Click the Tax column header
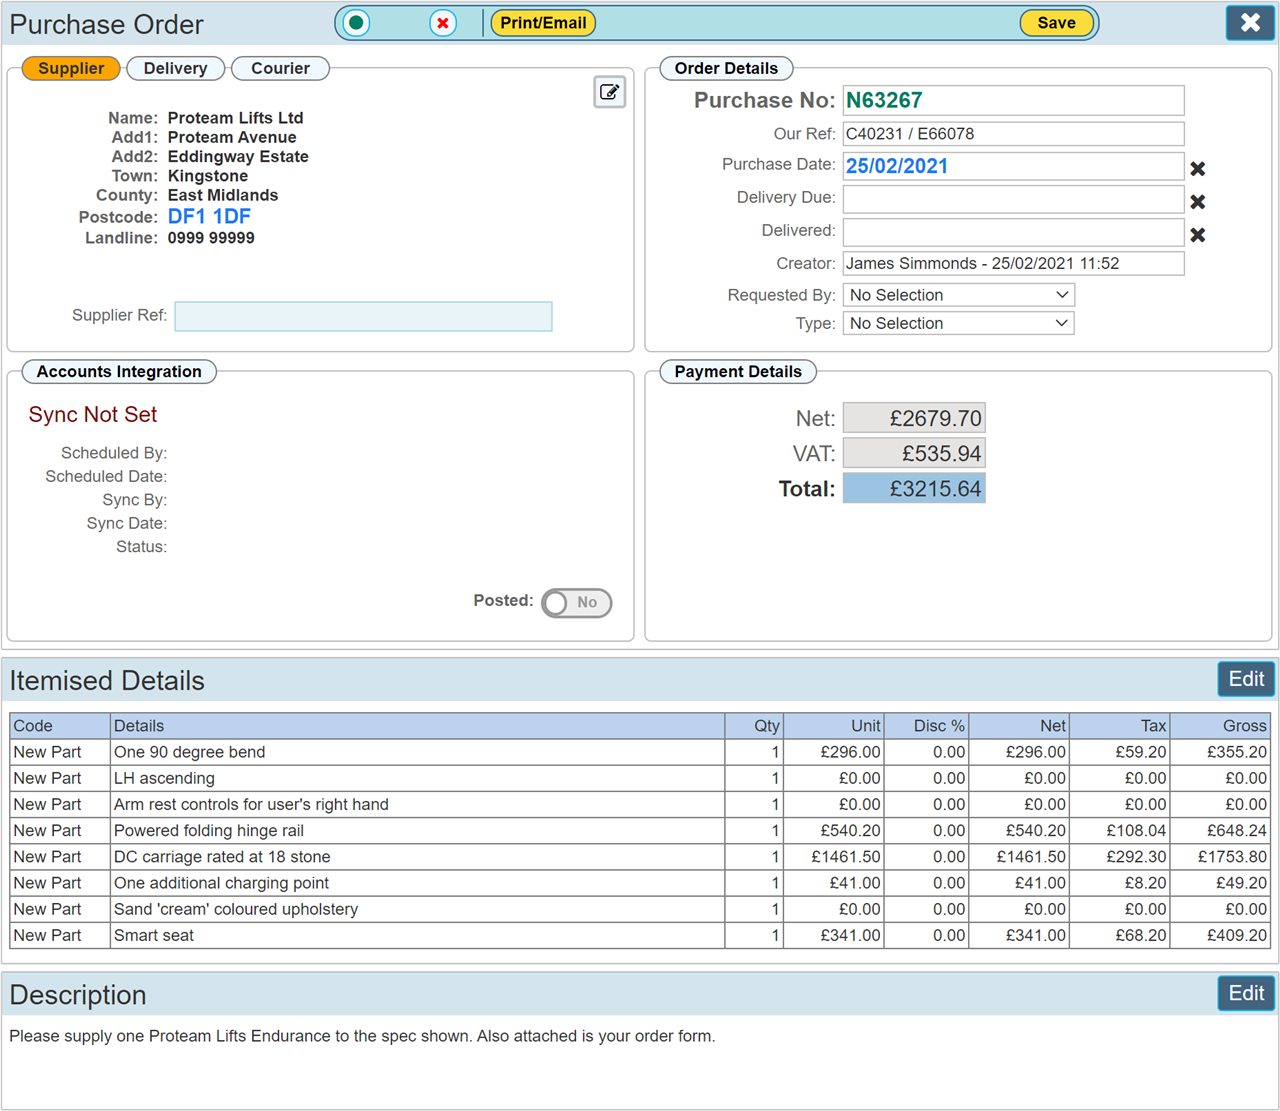 pyautogui.click(x=1120, y=726)
